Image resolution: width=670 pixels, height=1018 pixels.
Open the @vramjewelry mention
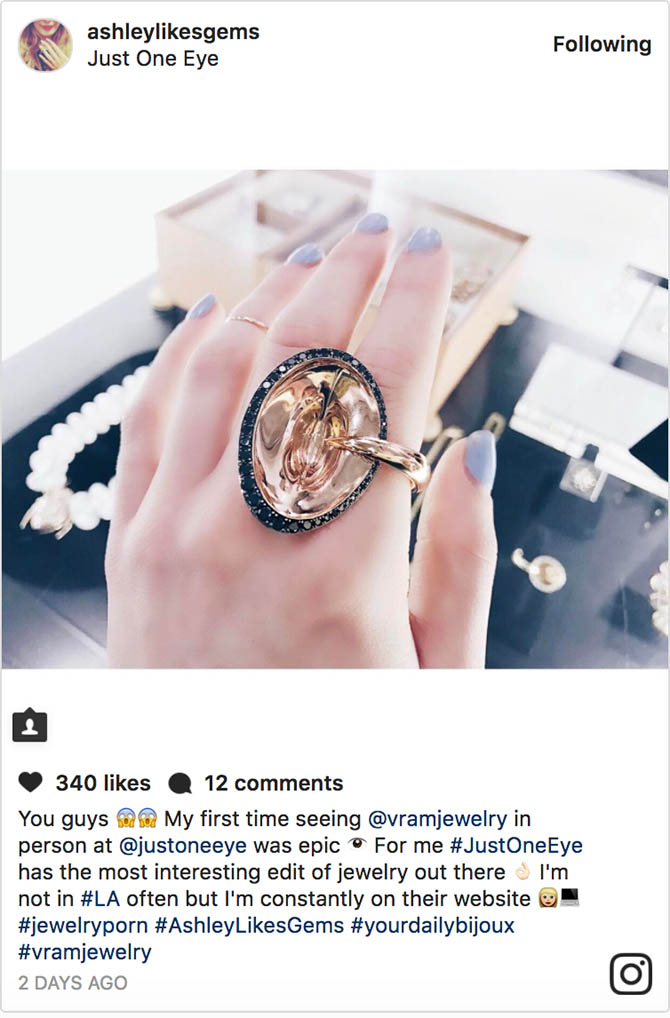(x=438, y=819)
